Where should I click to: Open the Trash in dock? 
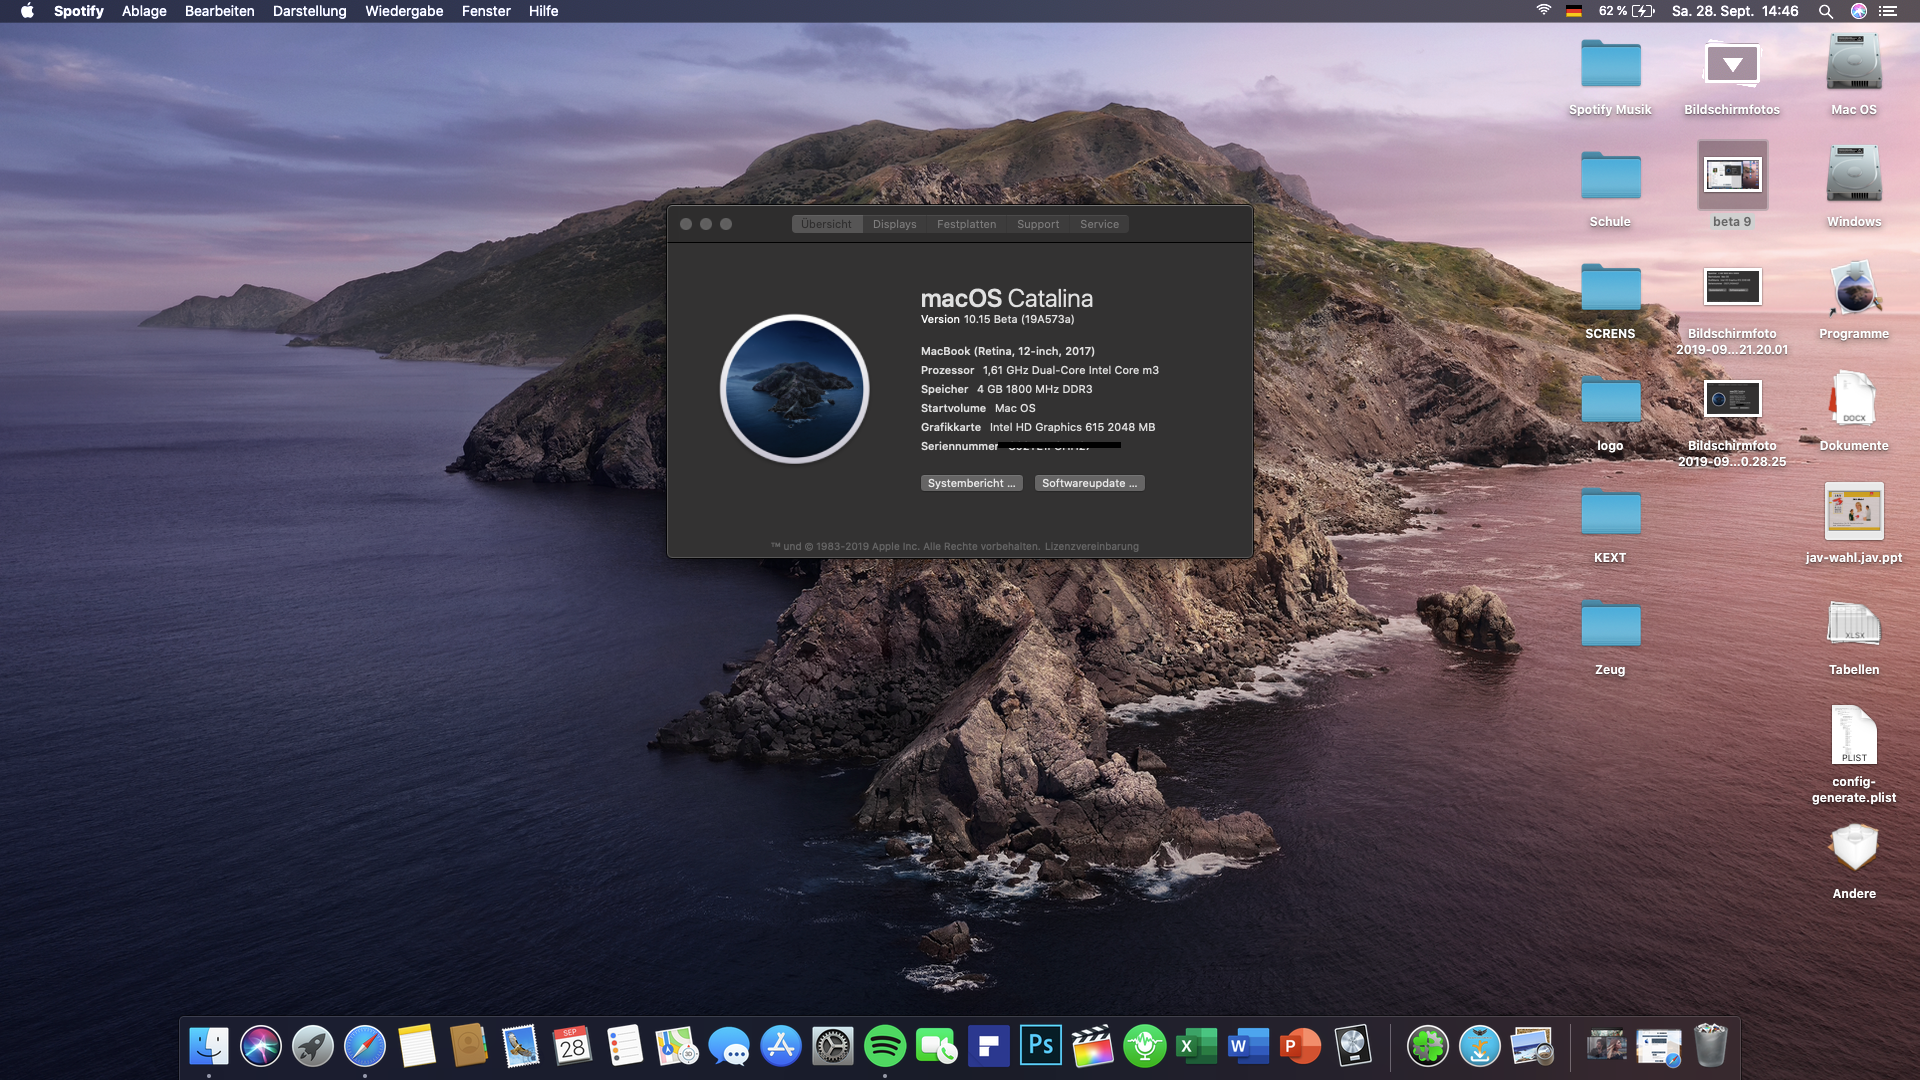point(1711,1046)
